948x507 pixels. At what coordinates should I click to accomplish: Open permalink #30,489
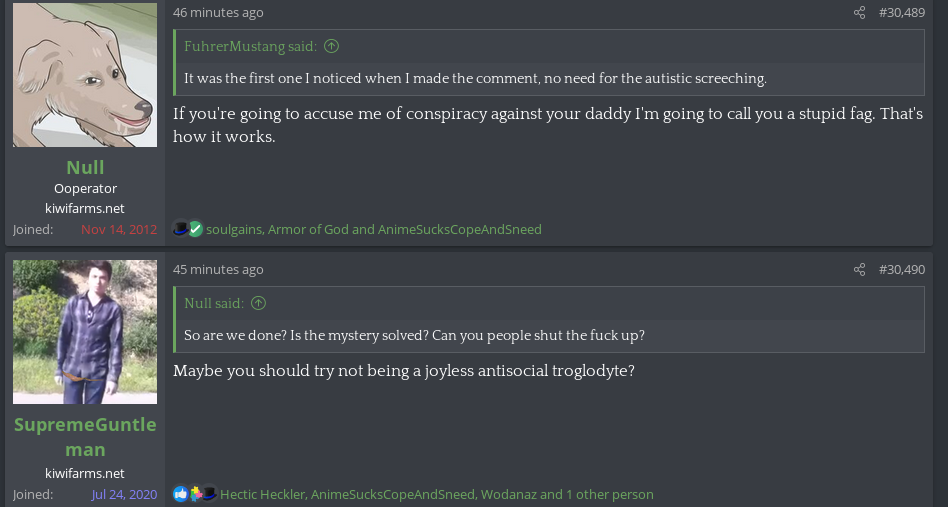[901, 13]
